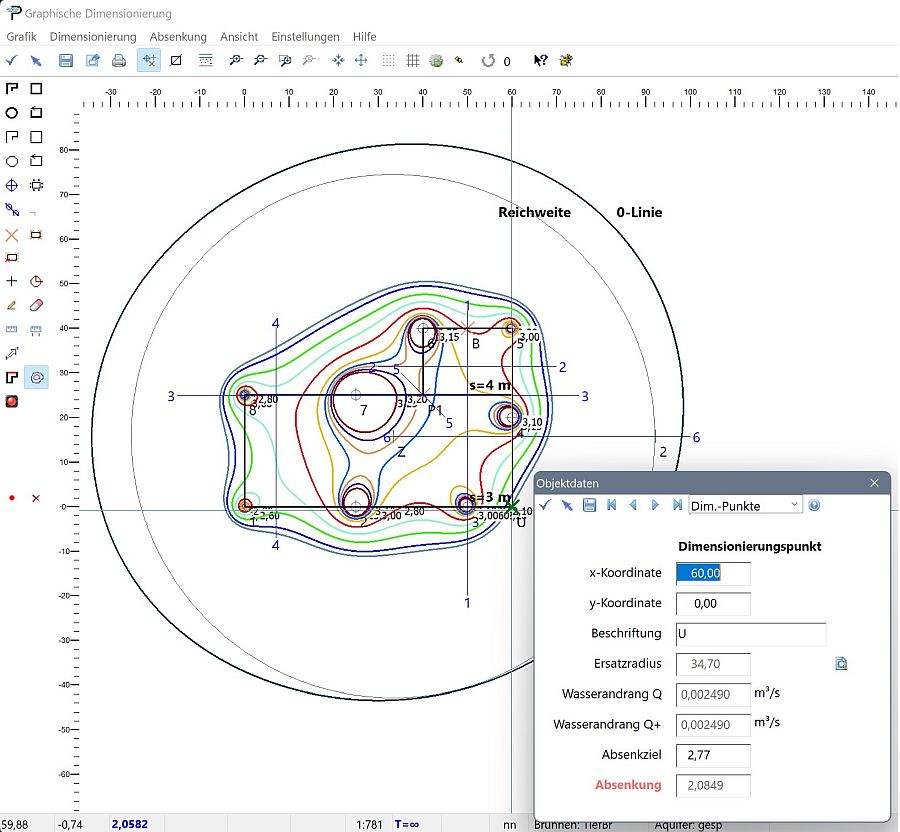Click the blue crosshair circle tool
900x832 pixels.
(x=12, y=185)
